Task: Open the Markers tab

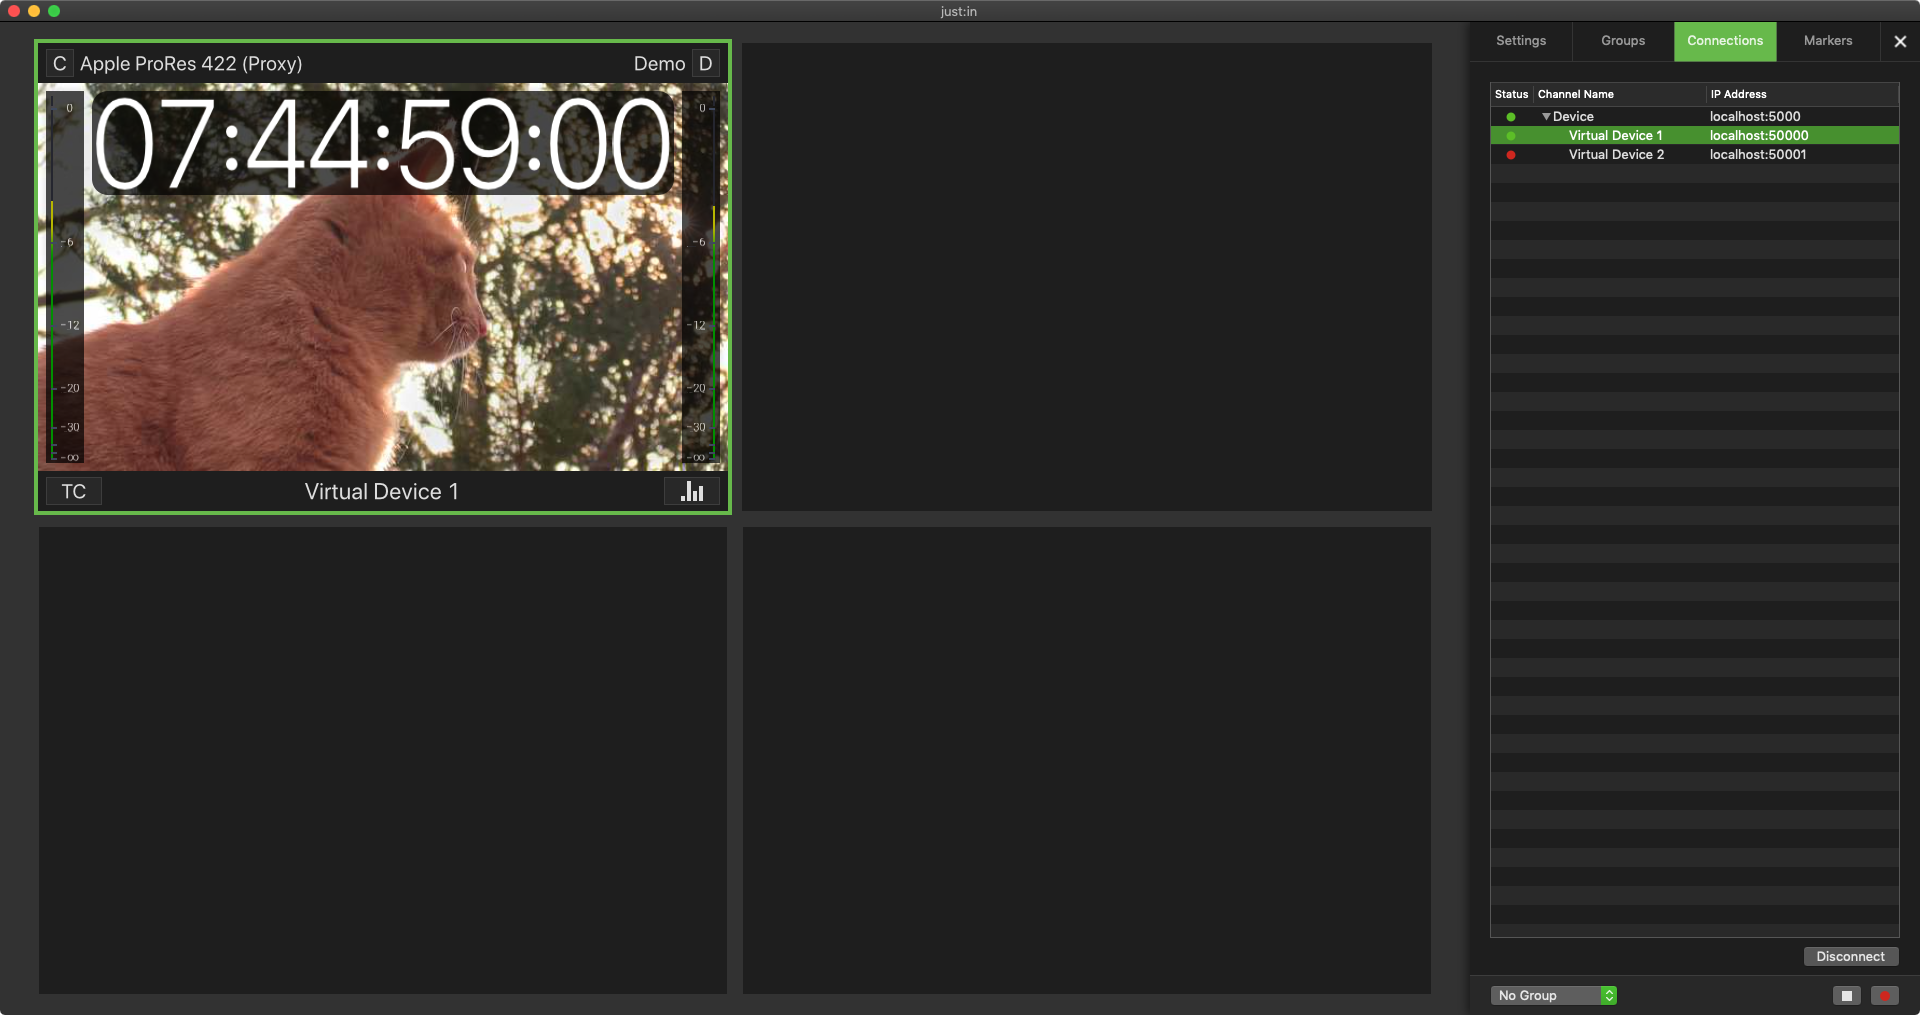Action: (1828, 41)
